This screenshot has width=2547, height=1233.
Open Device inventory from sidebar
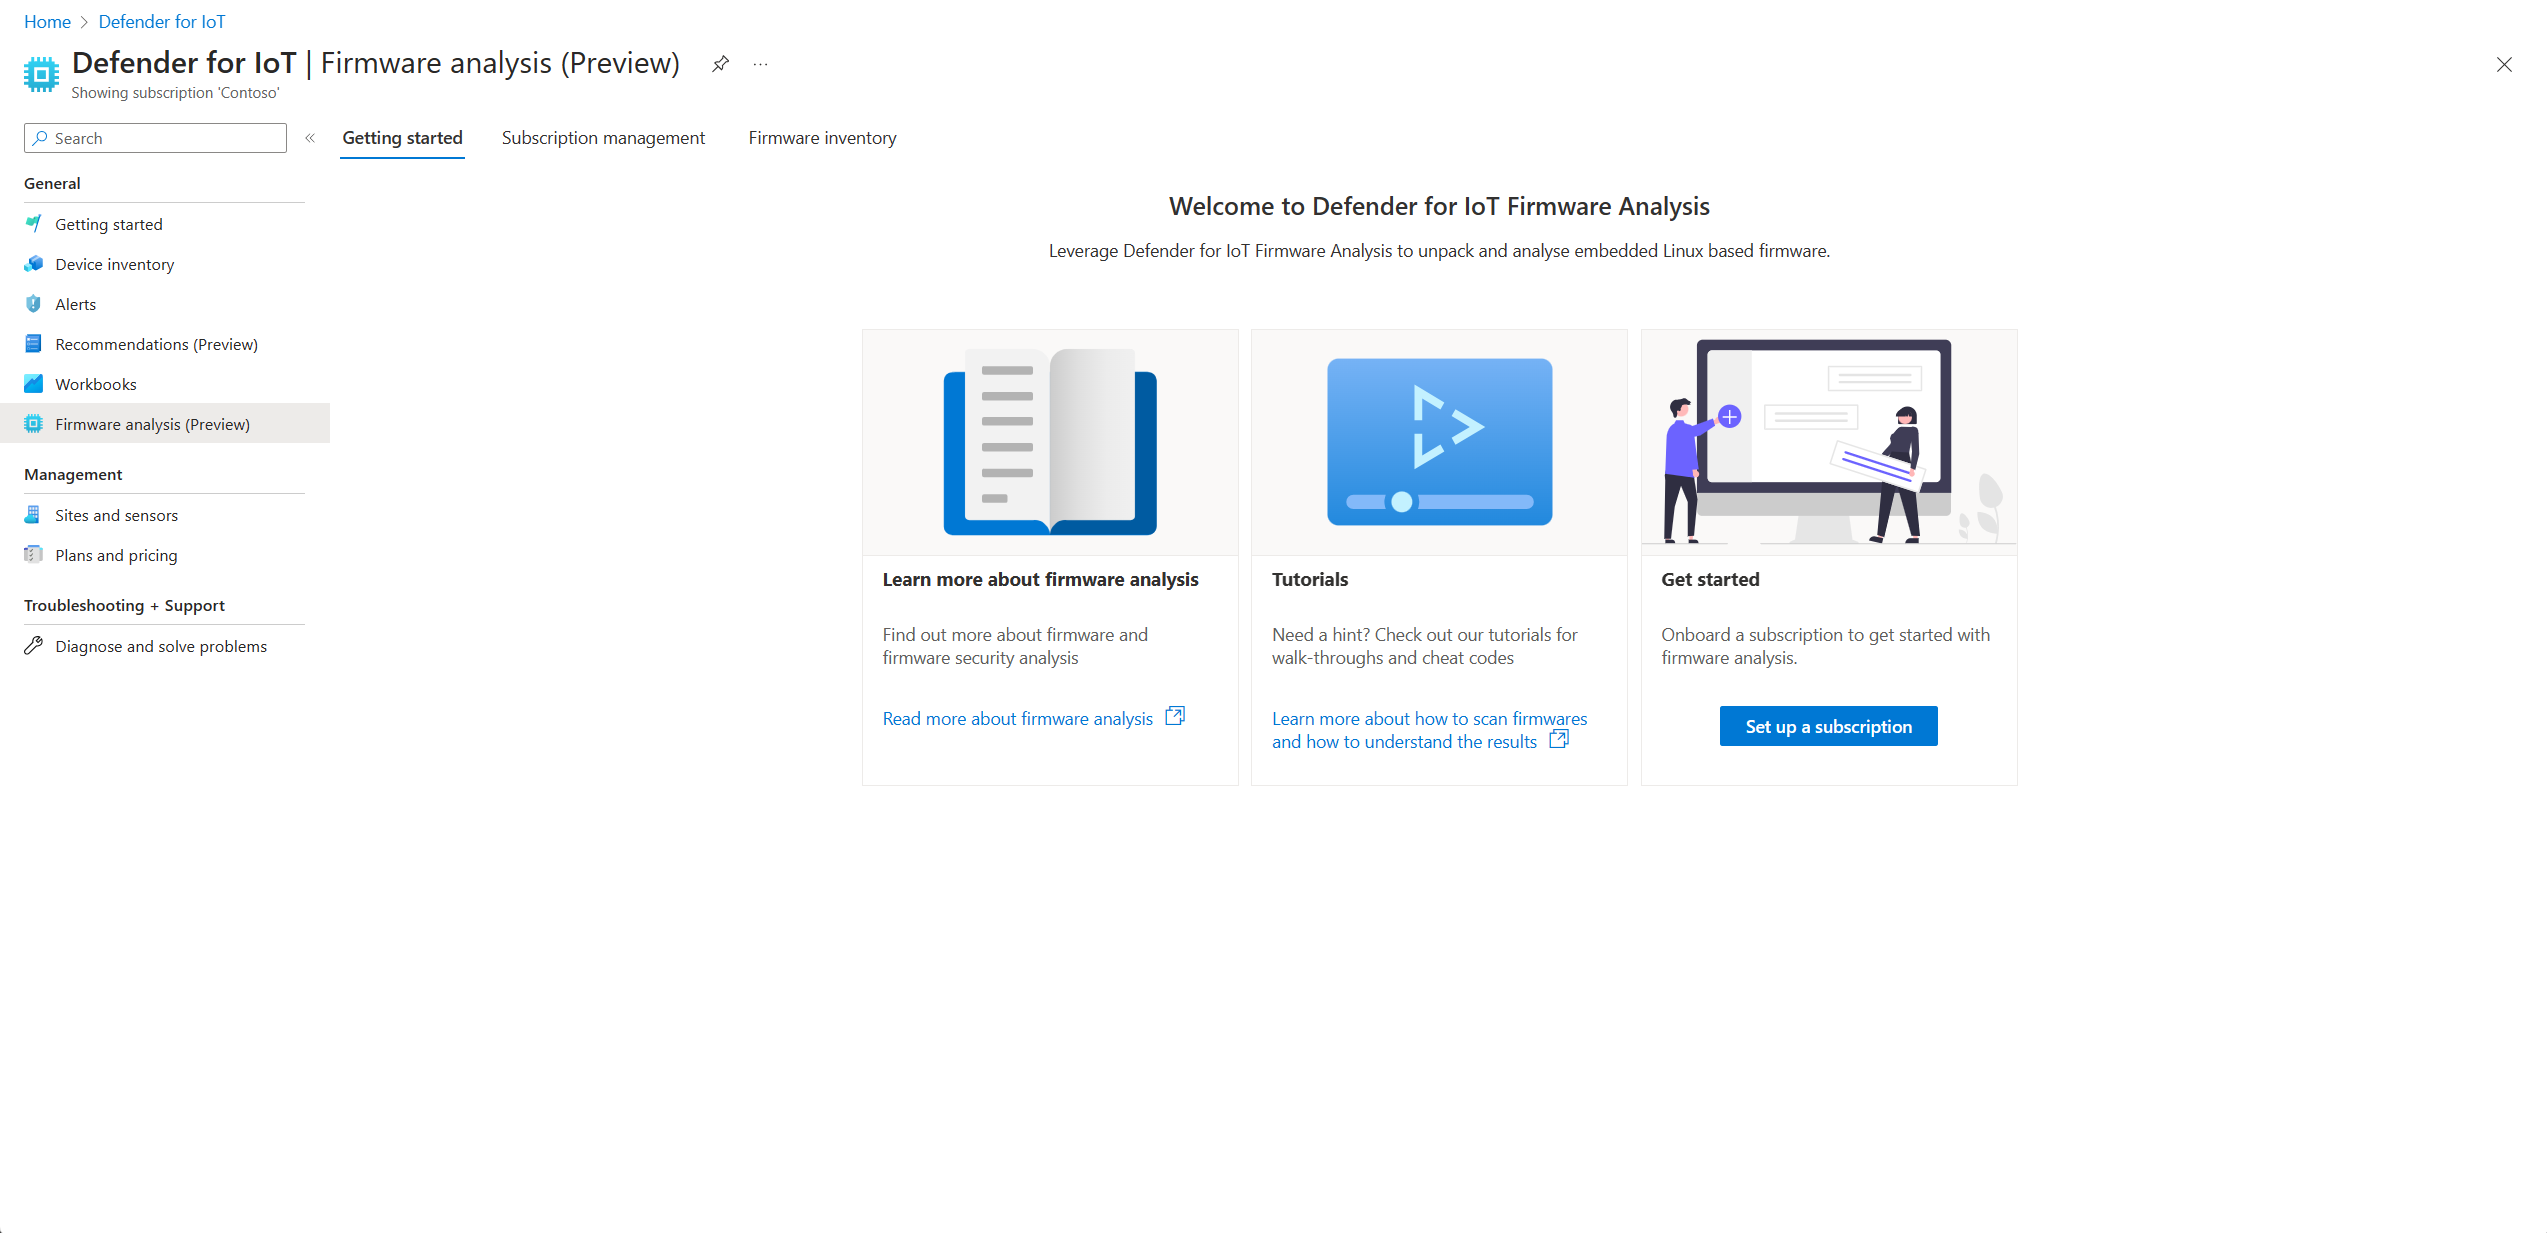114,264
